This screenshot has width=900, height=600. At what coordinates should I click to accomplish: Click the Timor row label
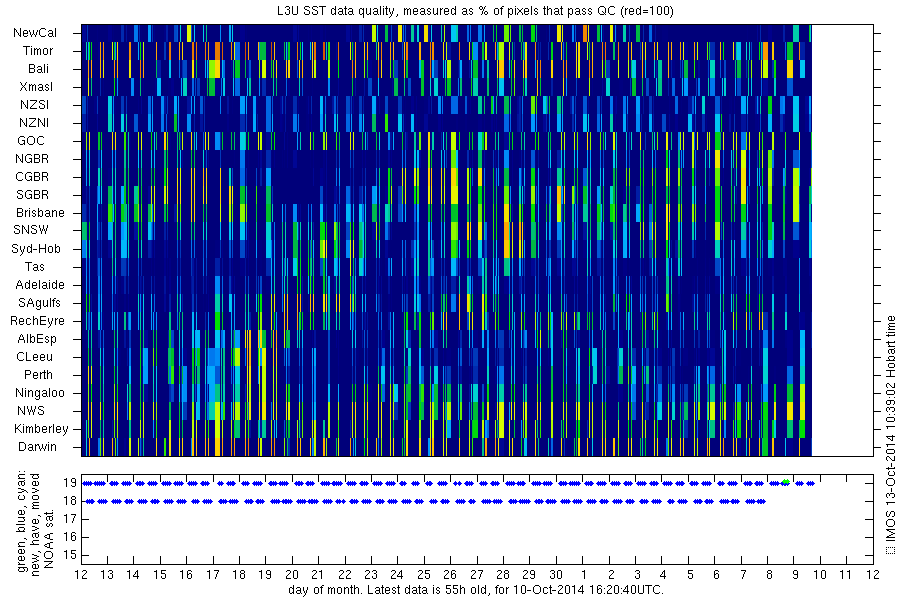coord(38,51)
